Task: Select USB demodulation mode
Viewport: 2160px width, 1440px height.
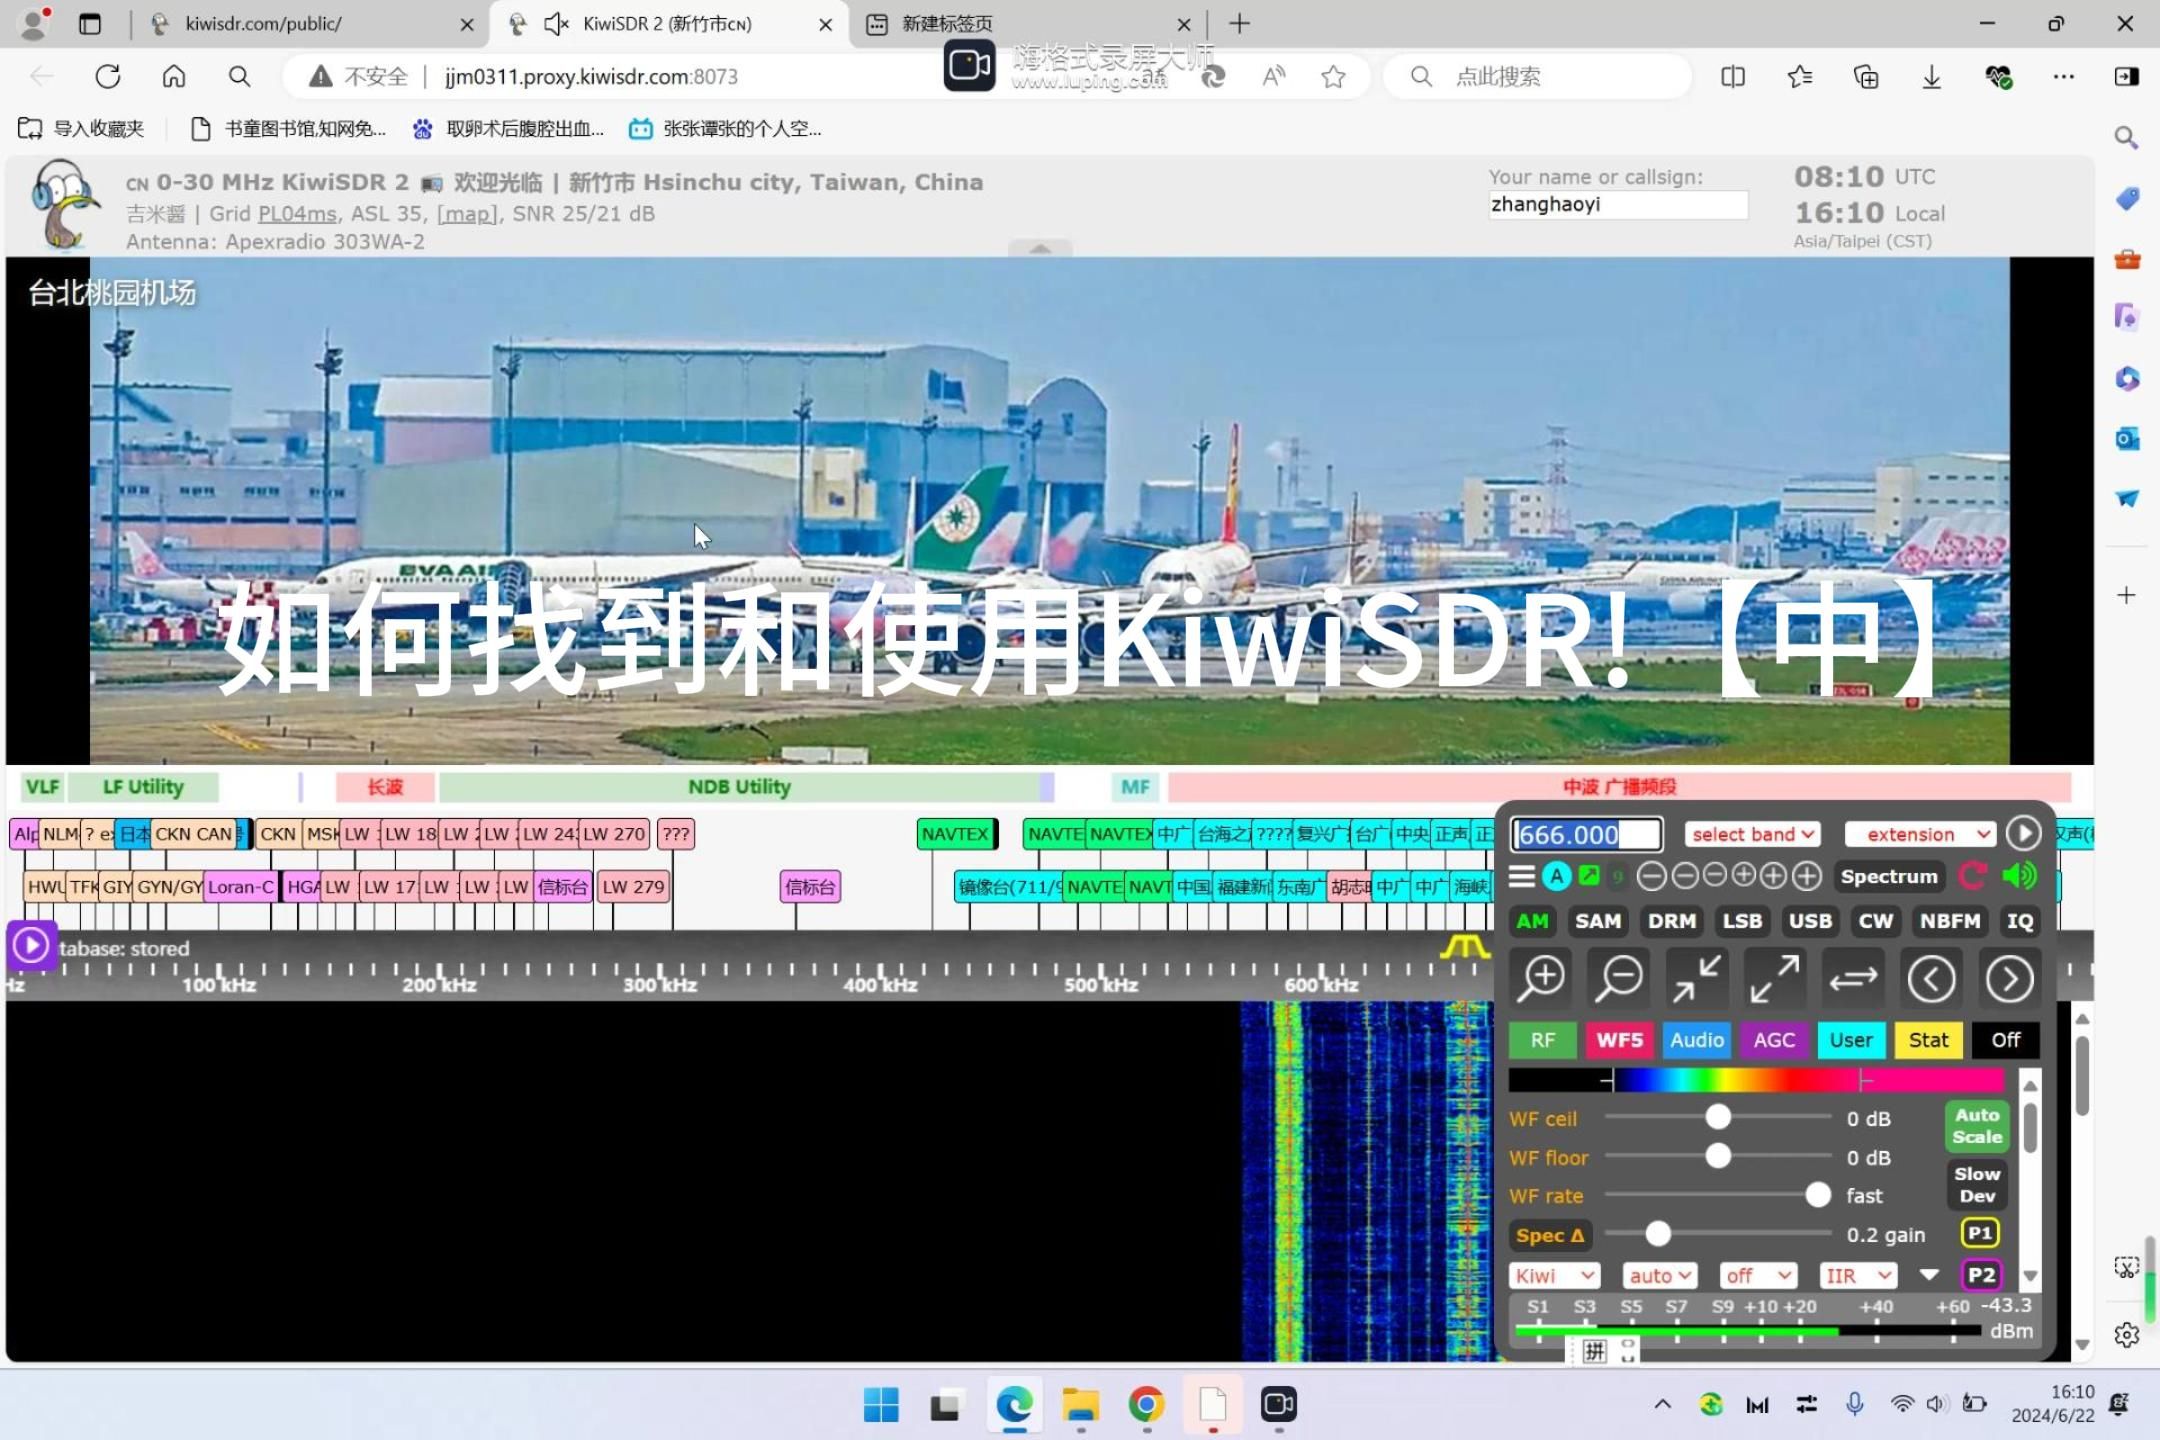Action: [x=1810, y=921]
